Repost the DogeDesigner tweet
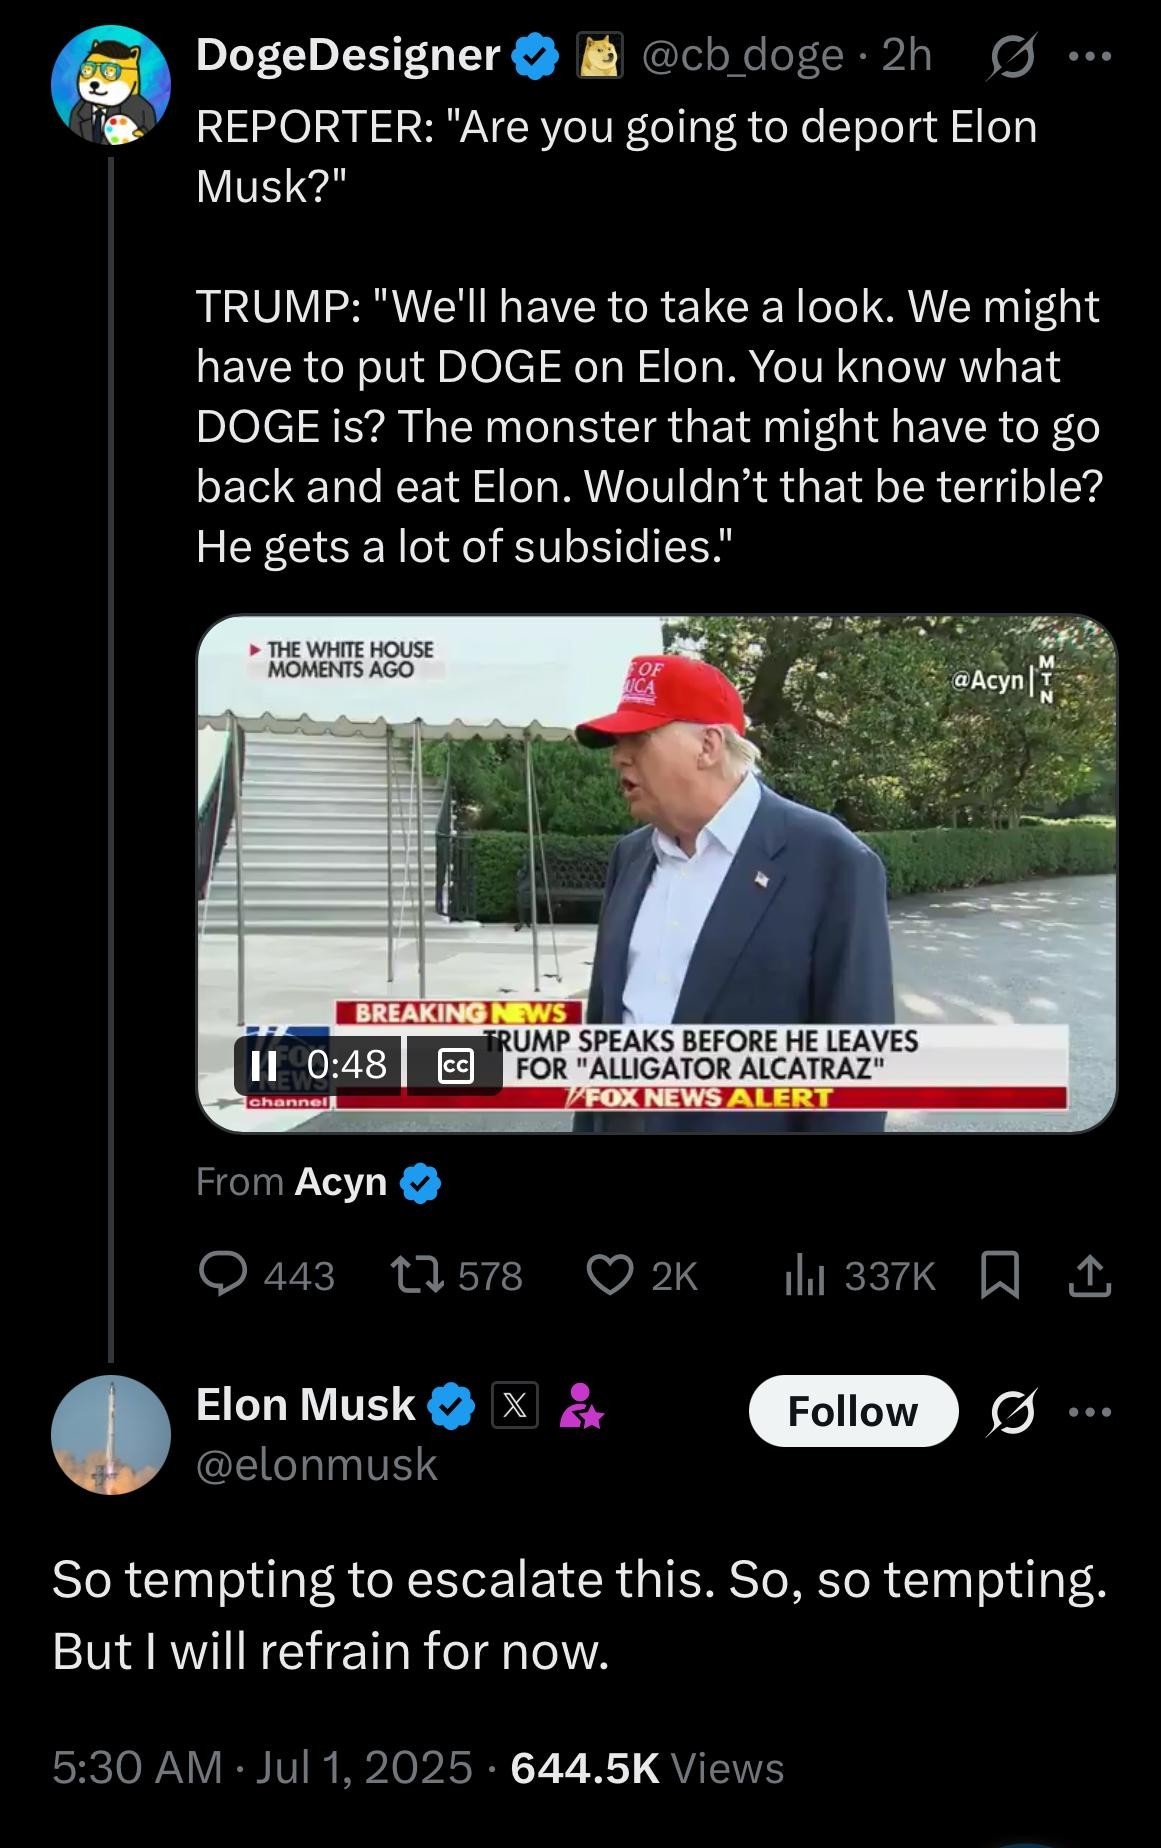Image resolution: width=1161 pixels, height=1848 pixels. (x=410, y=1274)
